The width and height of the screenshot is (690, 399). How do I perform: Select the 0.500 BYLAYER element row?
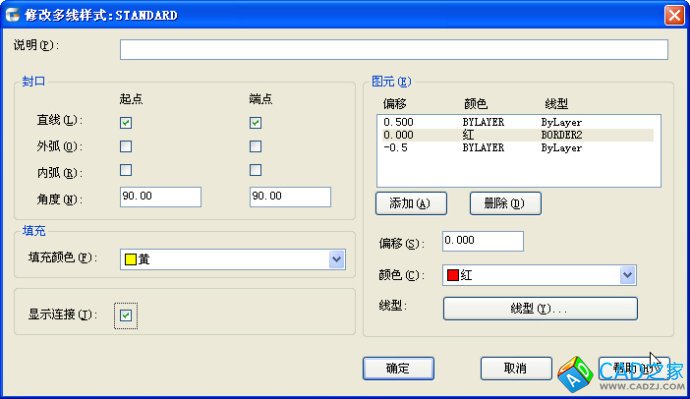point(518,122)
